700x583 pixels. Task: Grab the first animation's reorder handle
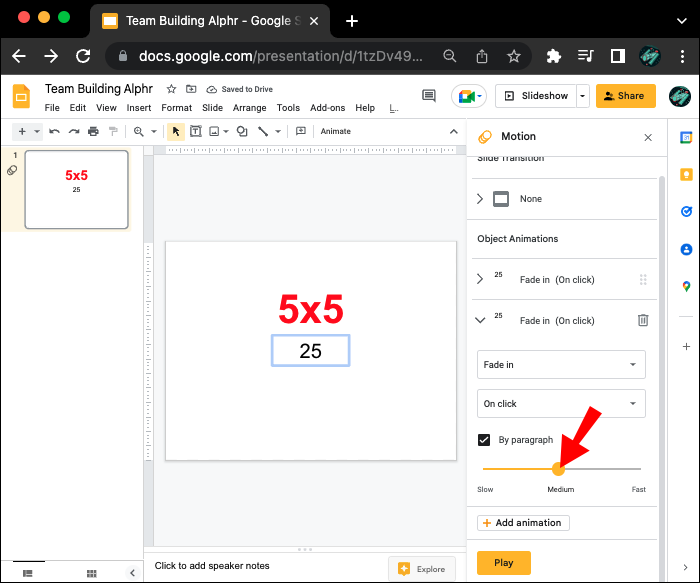643,279
